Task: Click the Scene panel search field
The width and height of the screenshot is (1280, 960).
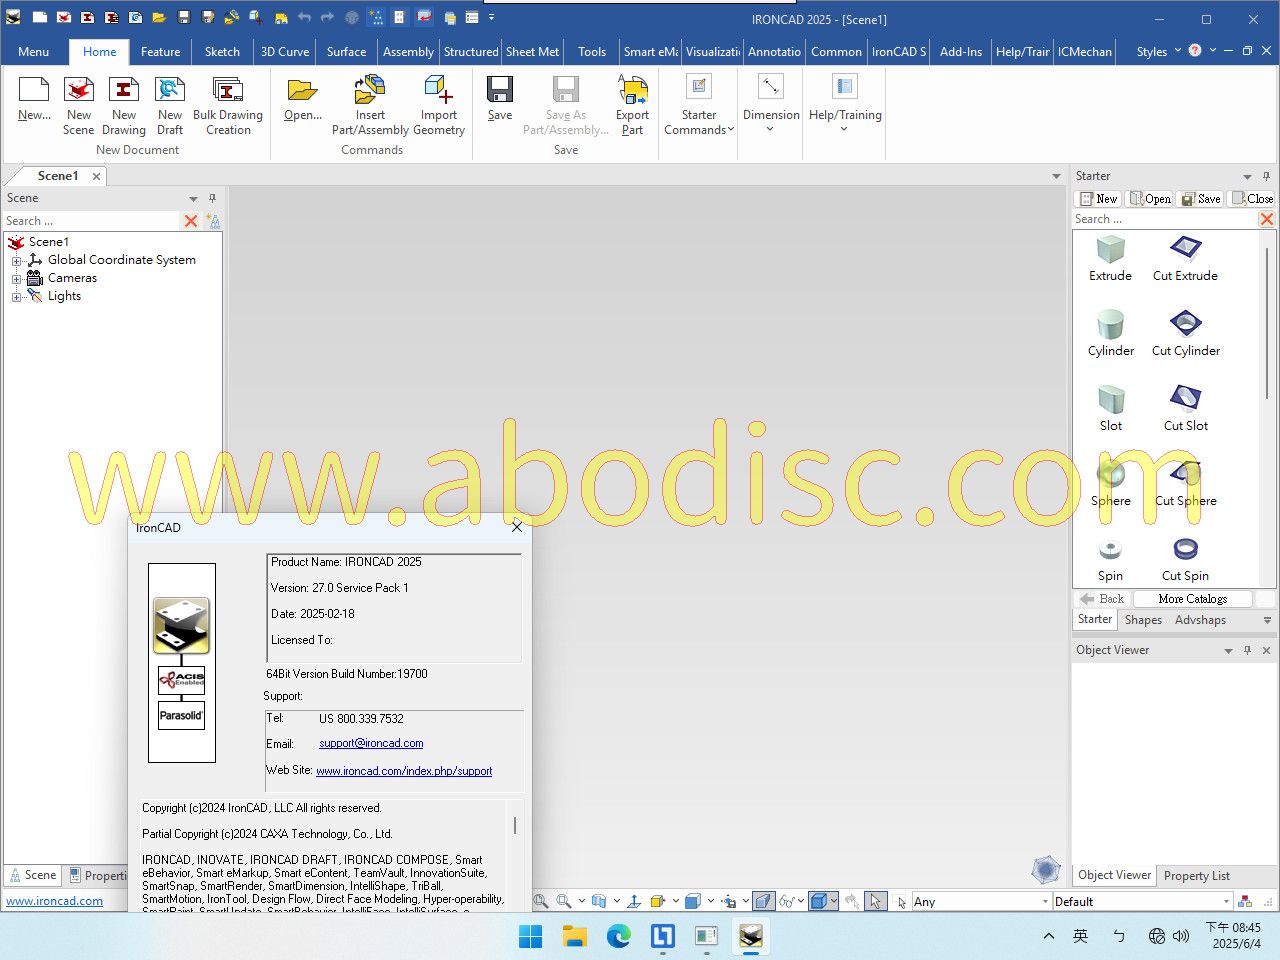Action: (91, 221)
